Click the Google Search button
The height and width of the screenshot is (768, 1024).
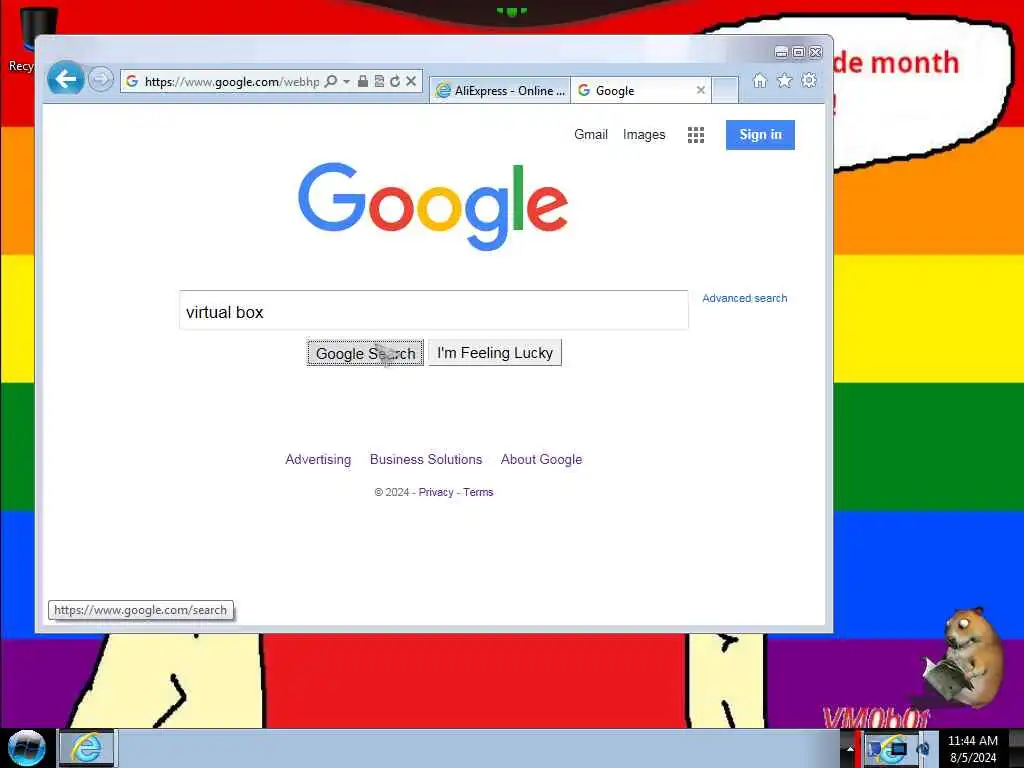tap(365, 353)
